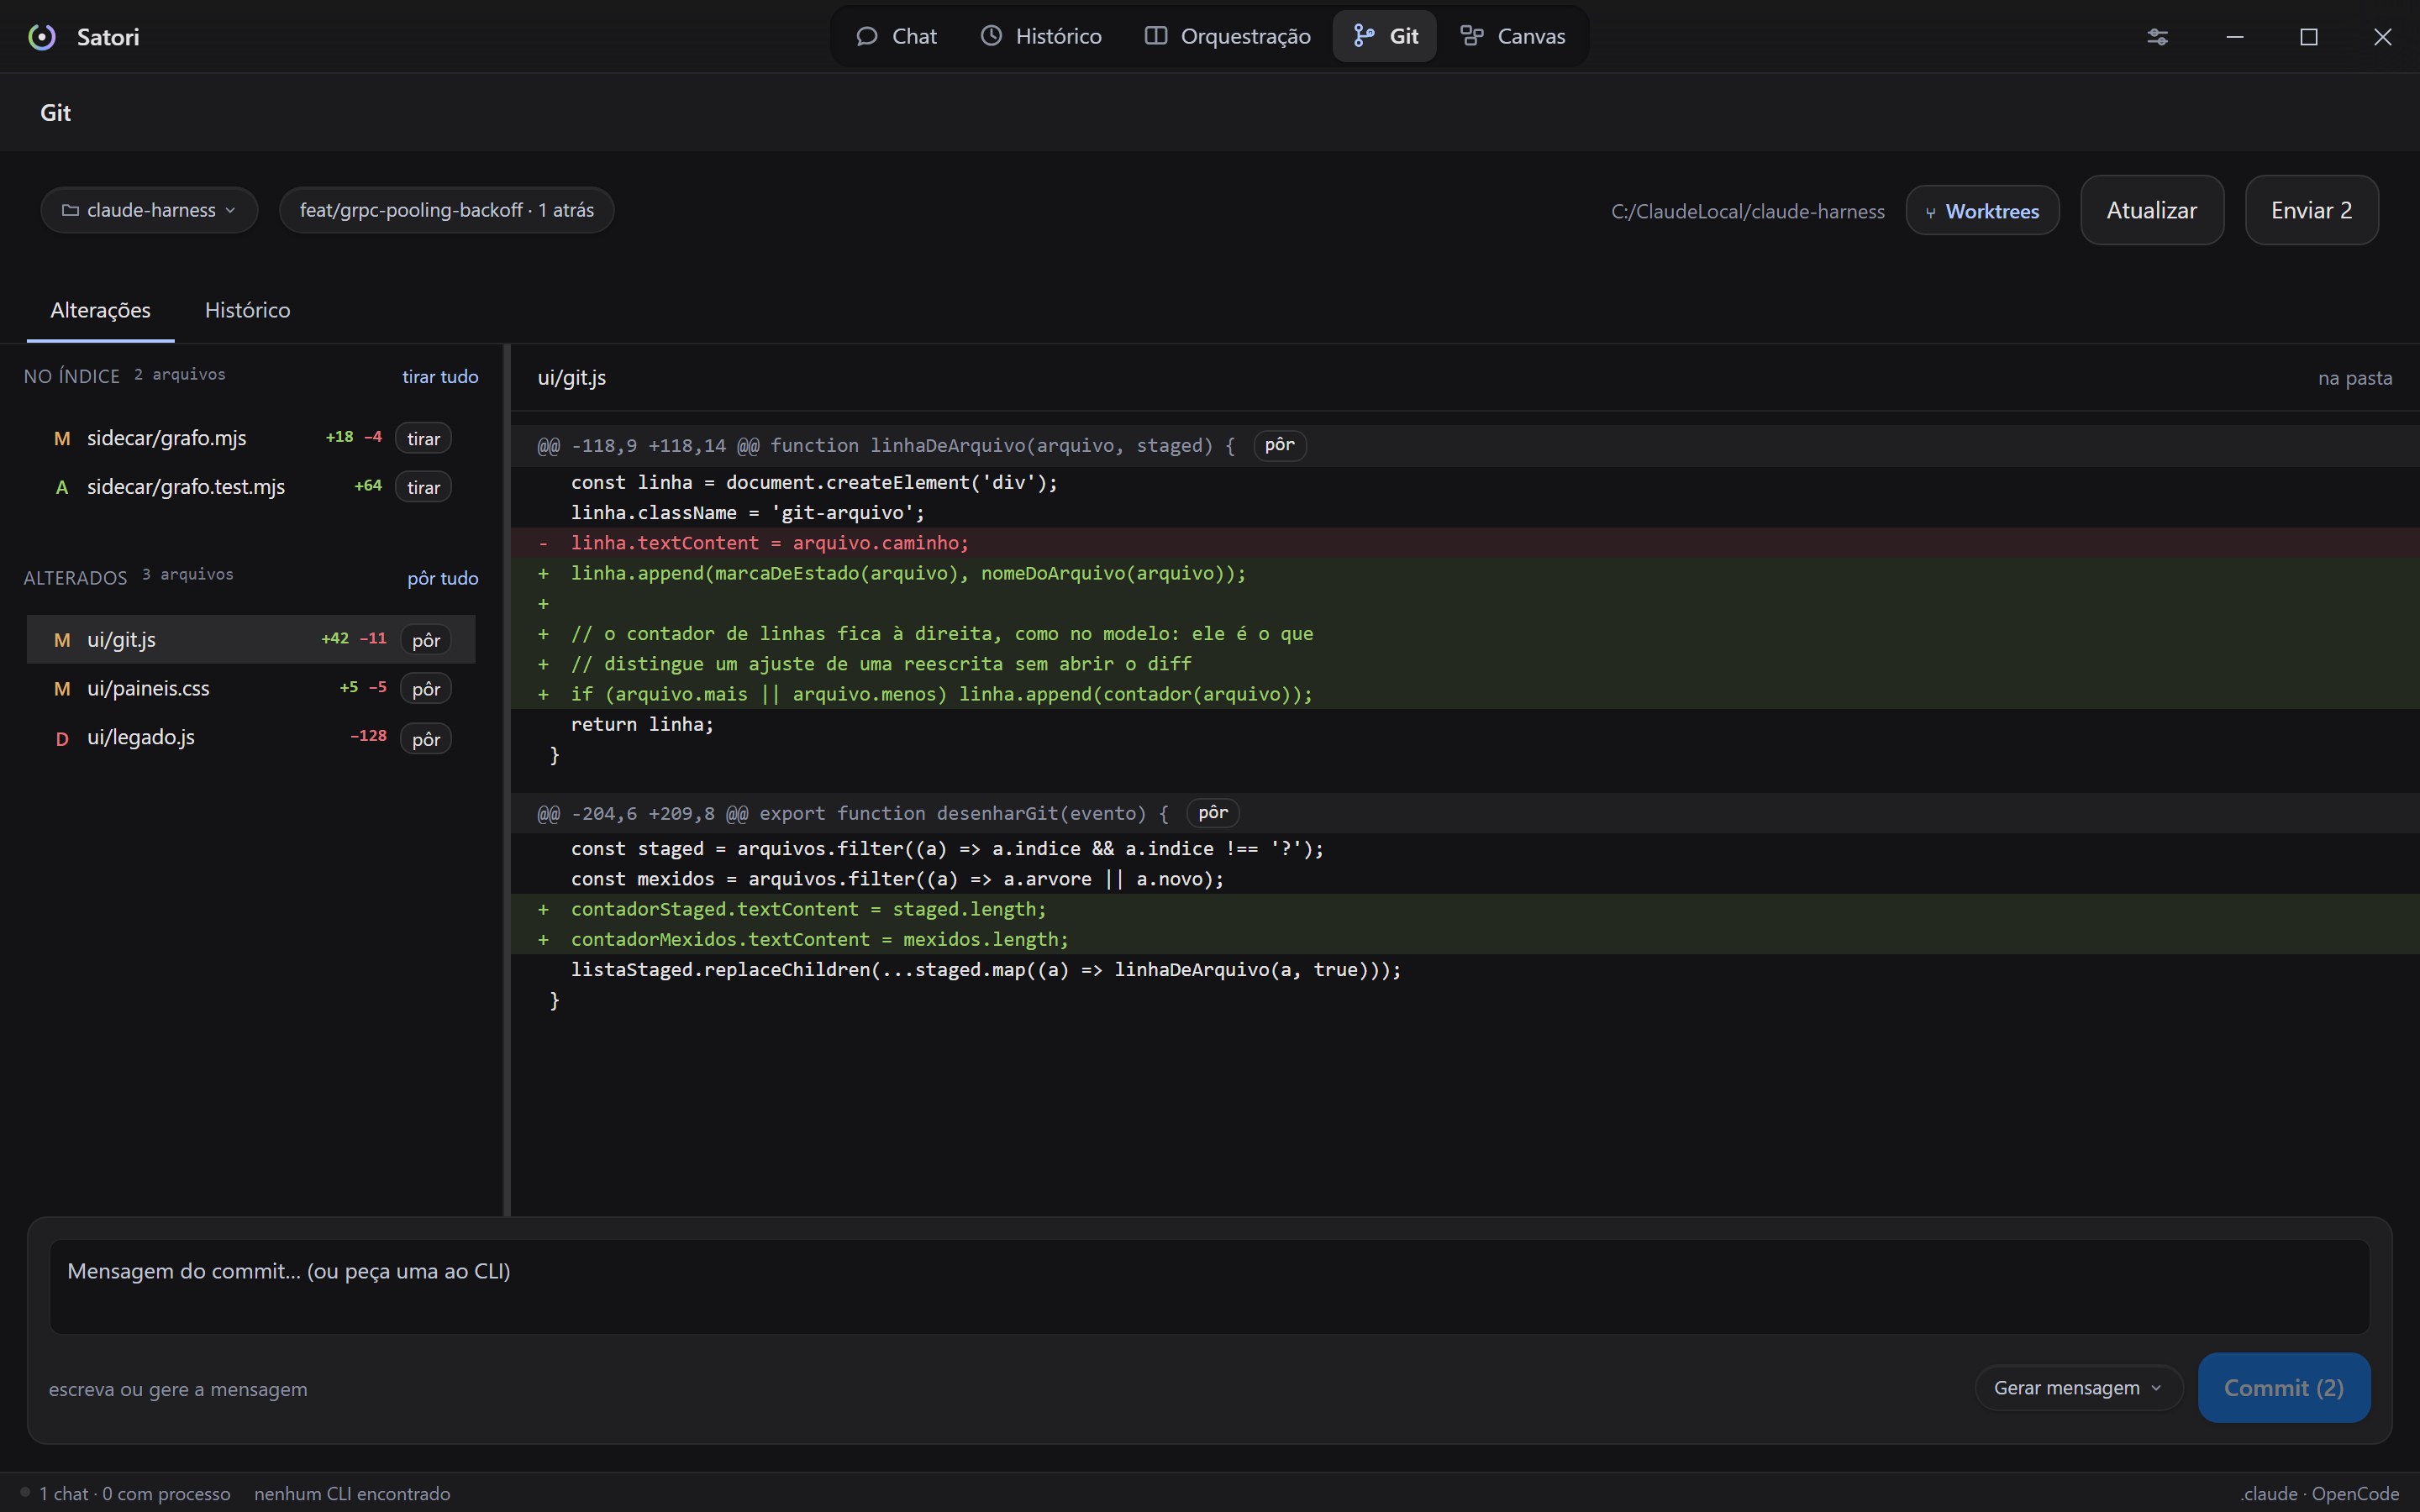Click the 'pôr tudo' link
Viewport: 2420px width, 1512px height.
442,578
